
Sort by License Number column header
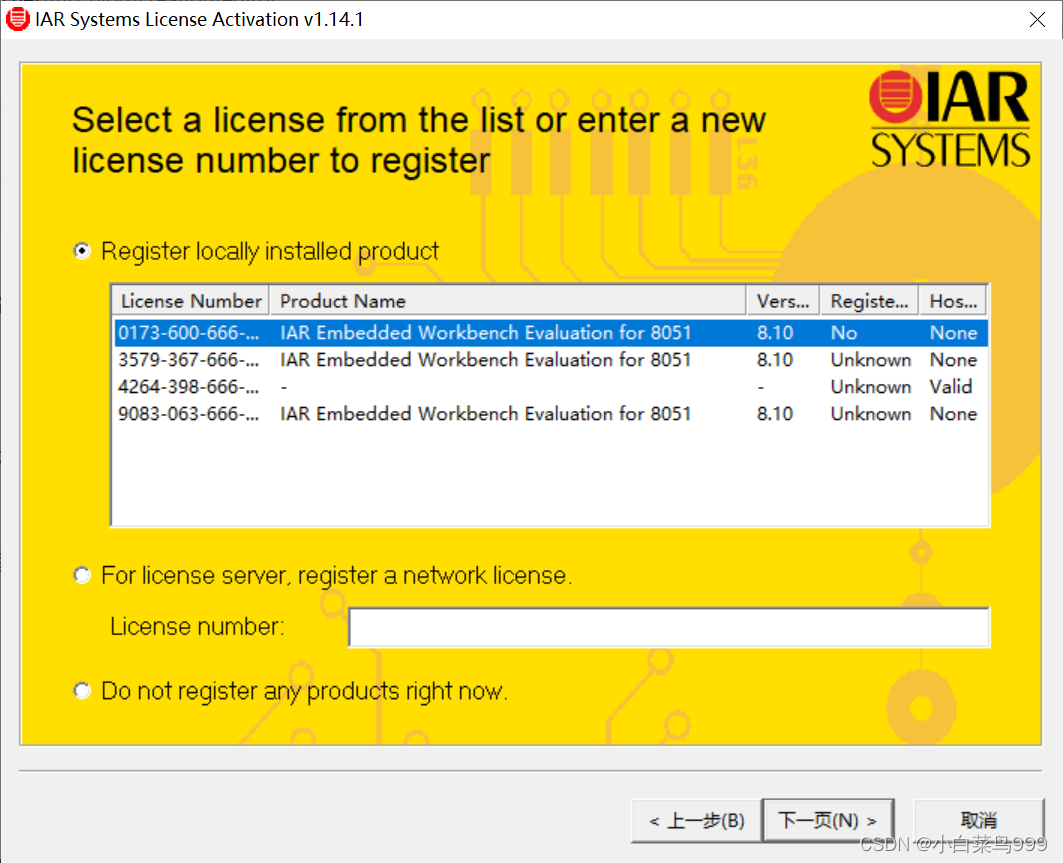tap(190, 301)
